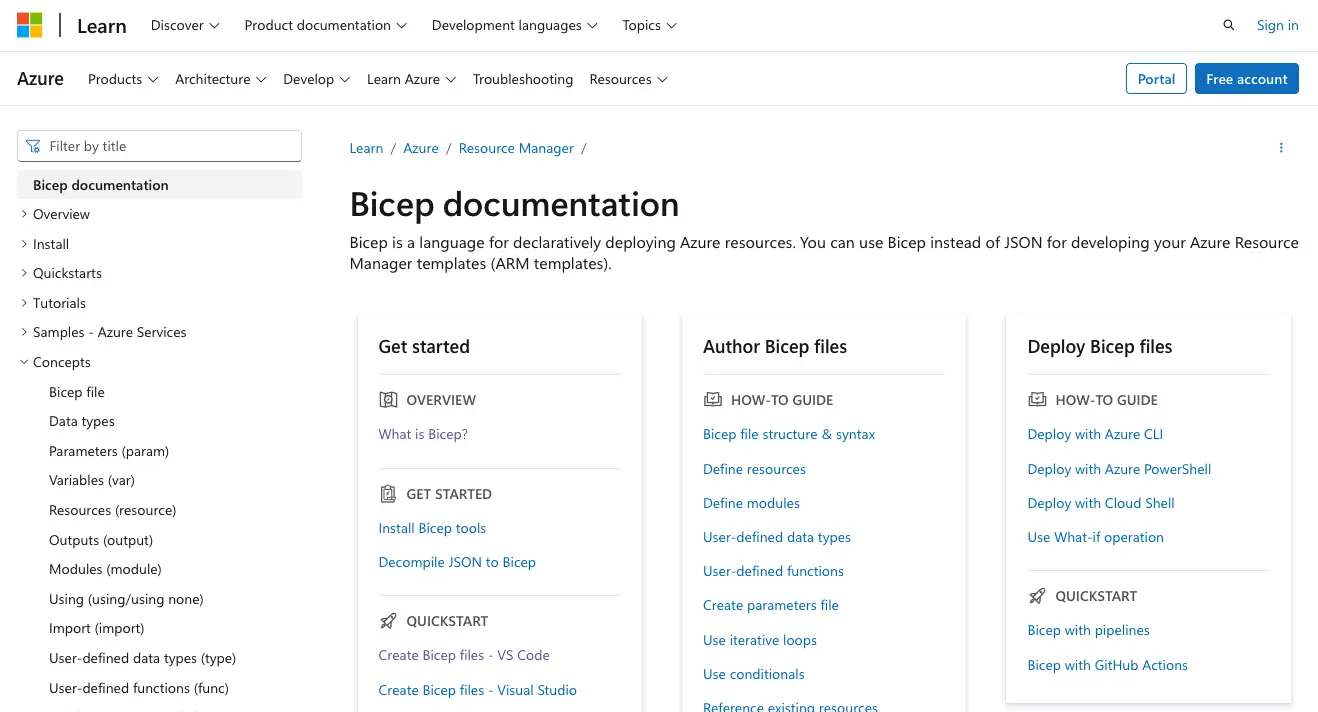Click the filter icon in title filter box
1318x712 pixels.
pos(34,146)
